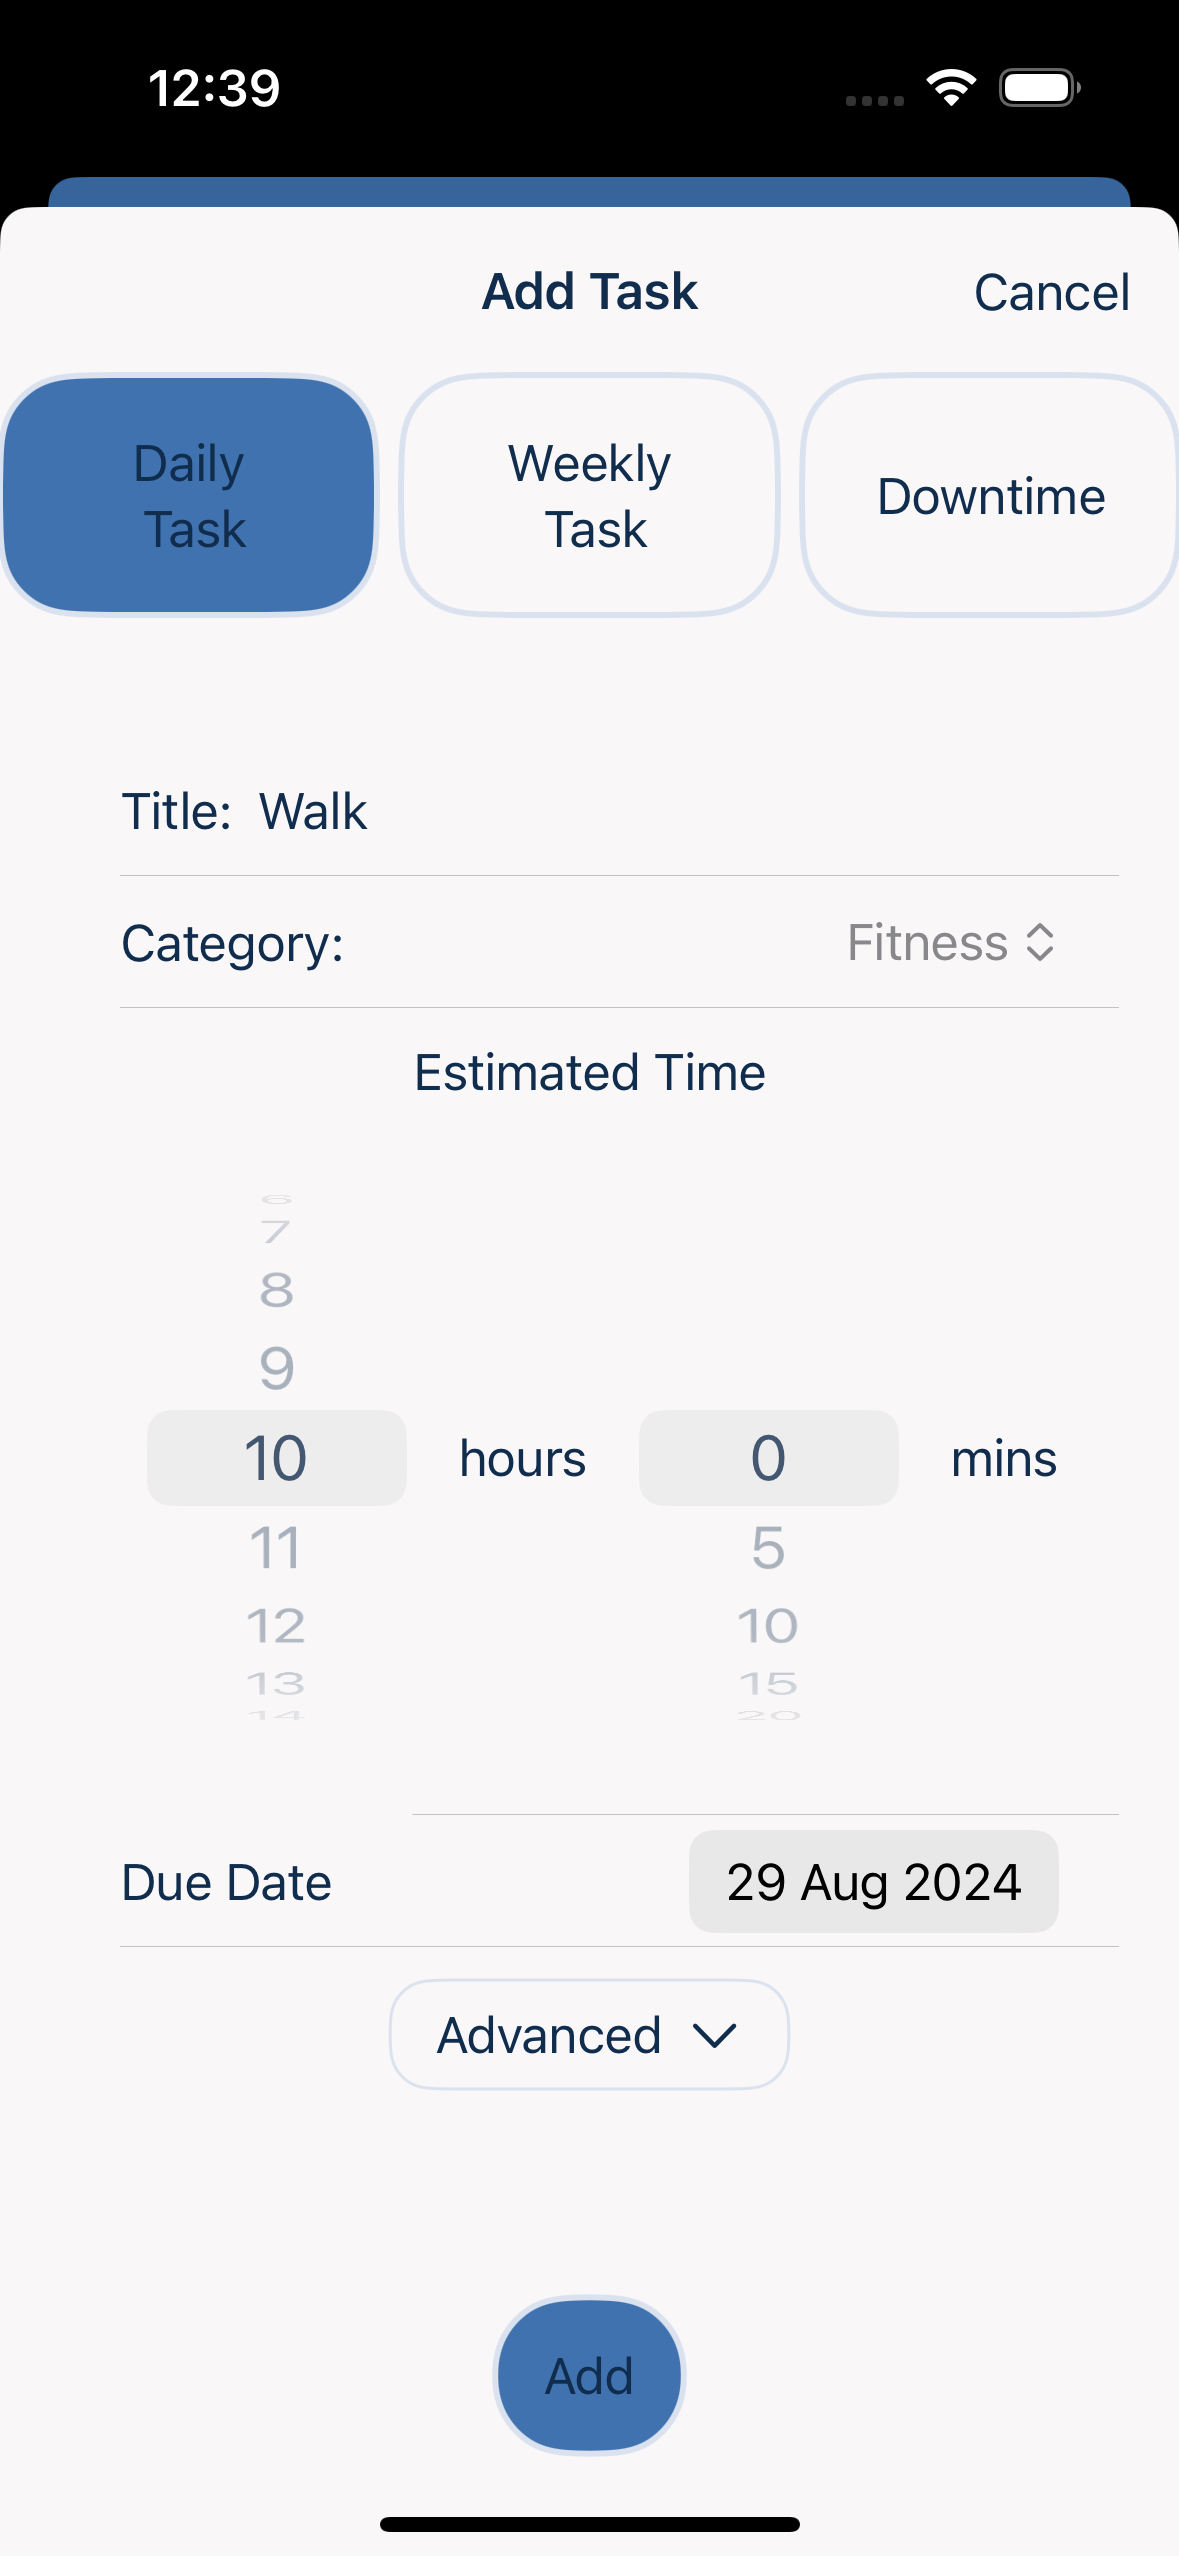Tap the Advanced chevron arrow
This screenshot has height=2556, width=1179.
(x=714, y=2035)
